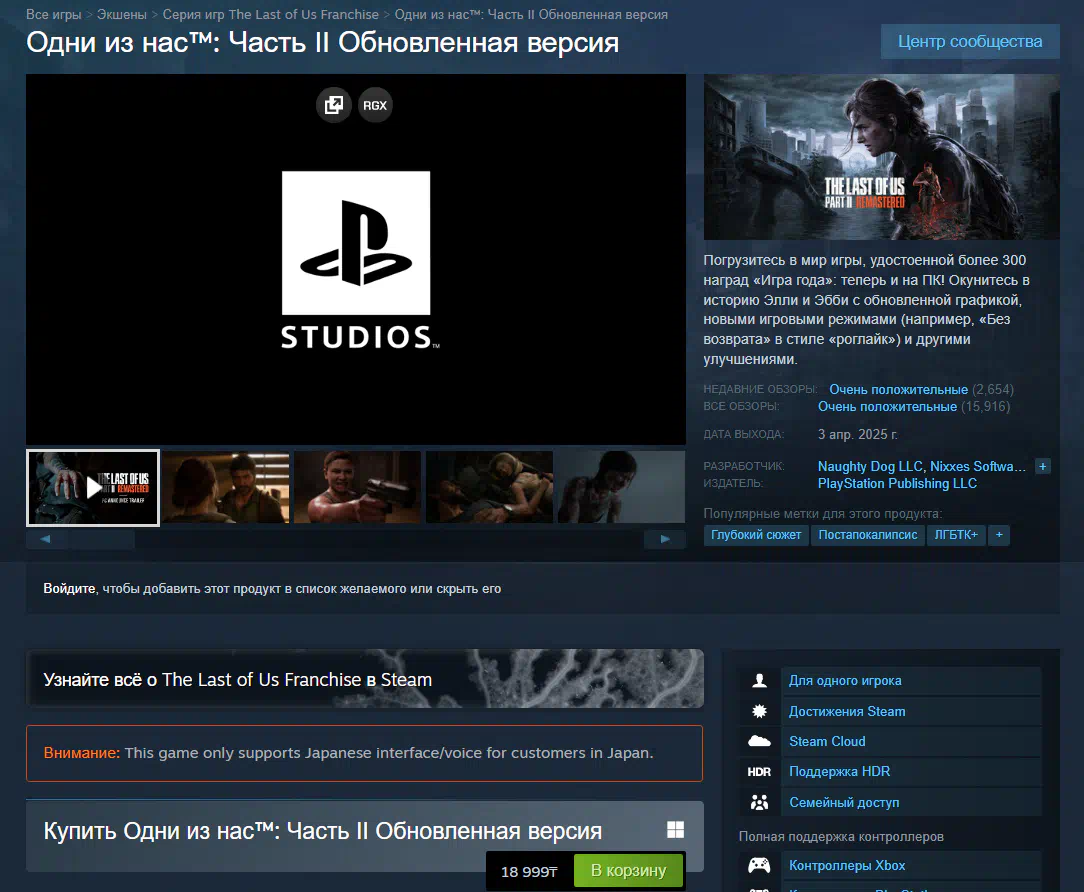
Task: Open The Last of Us Franchise series breadcrumb
Action: pyautogui.click(x=270, y=15)
